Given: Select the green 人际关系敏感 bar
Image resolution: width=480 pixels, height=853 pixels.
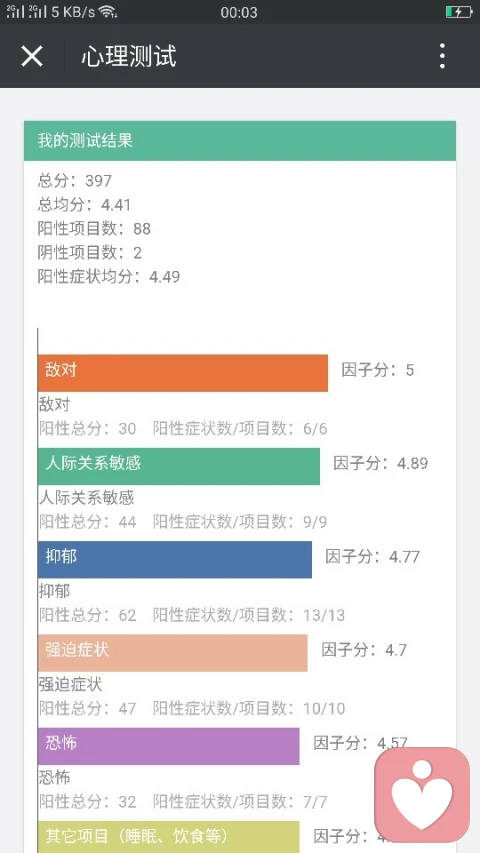Looking at the screenshot, I should point(179,466).
